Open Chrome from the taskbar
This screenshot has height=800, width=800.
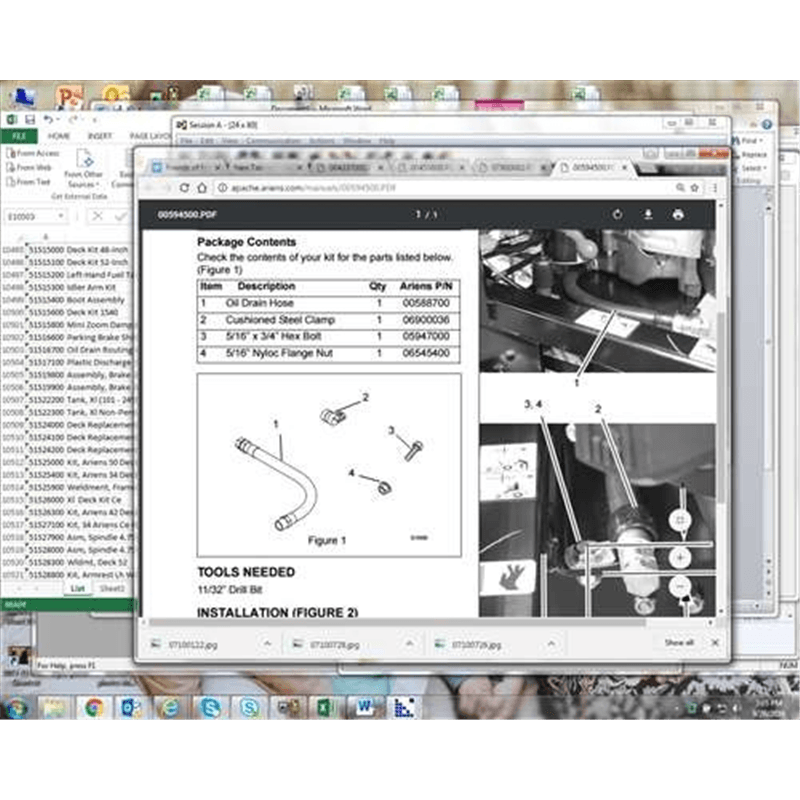[94, 708]
